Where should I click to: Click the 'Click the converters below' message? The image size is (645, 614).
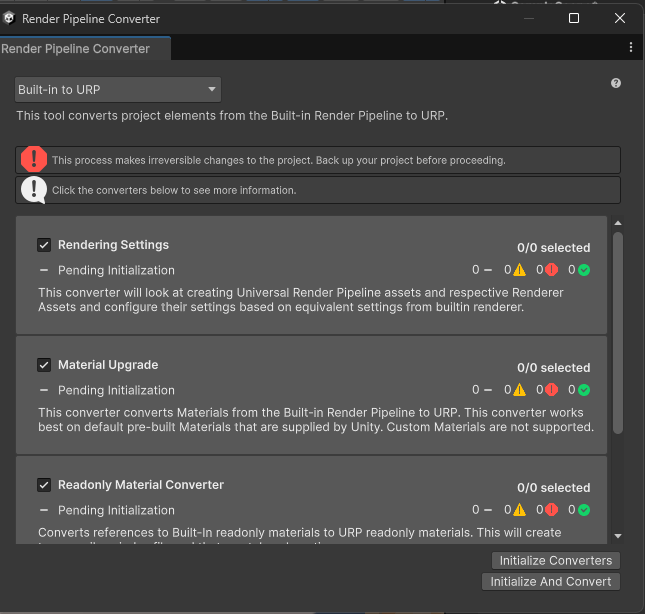[174, 190]
